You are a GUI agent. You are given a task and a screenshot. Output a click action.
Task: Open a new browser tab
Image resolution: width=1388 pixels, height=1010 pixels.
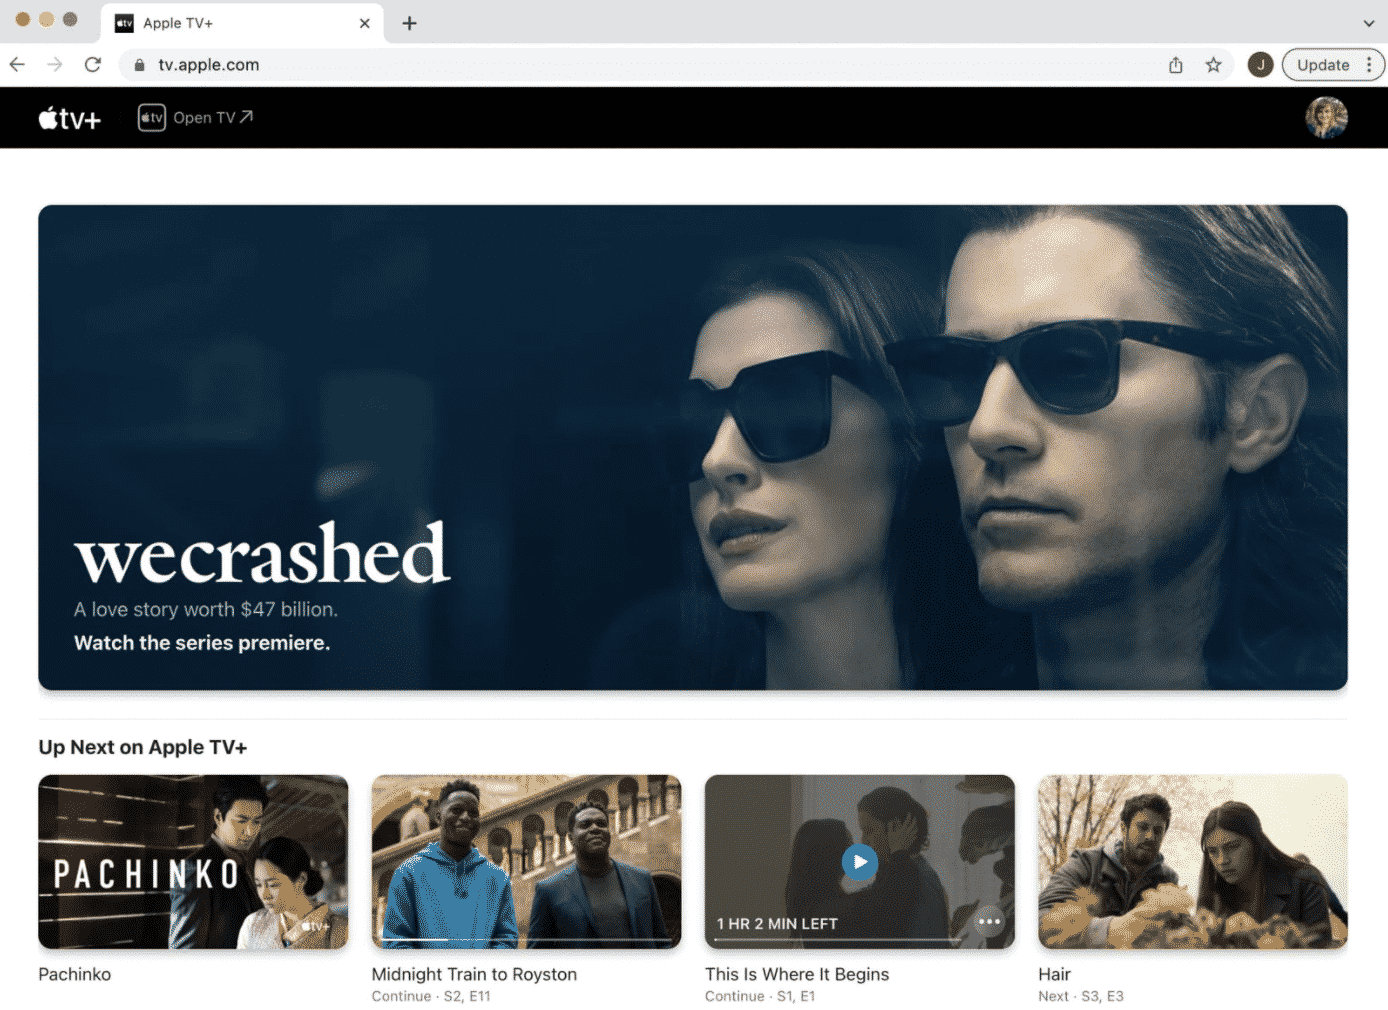409,23
